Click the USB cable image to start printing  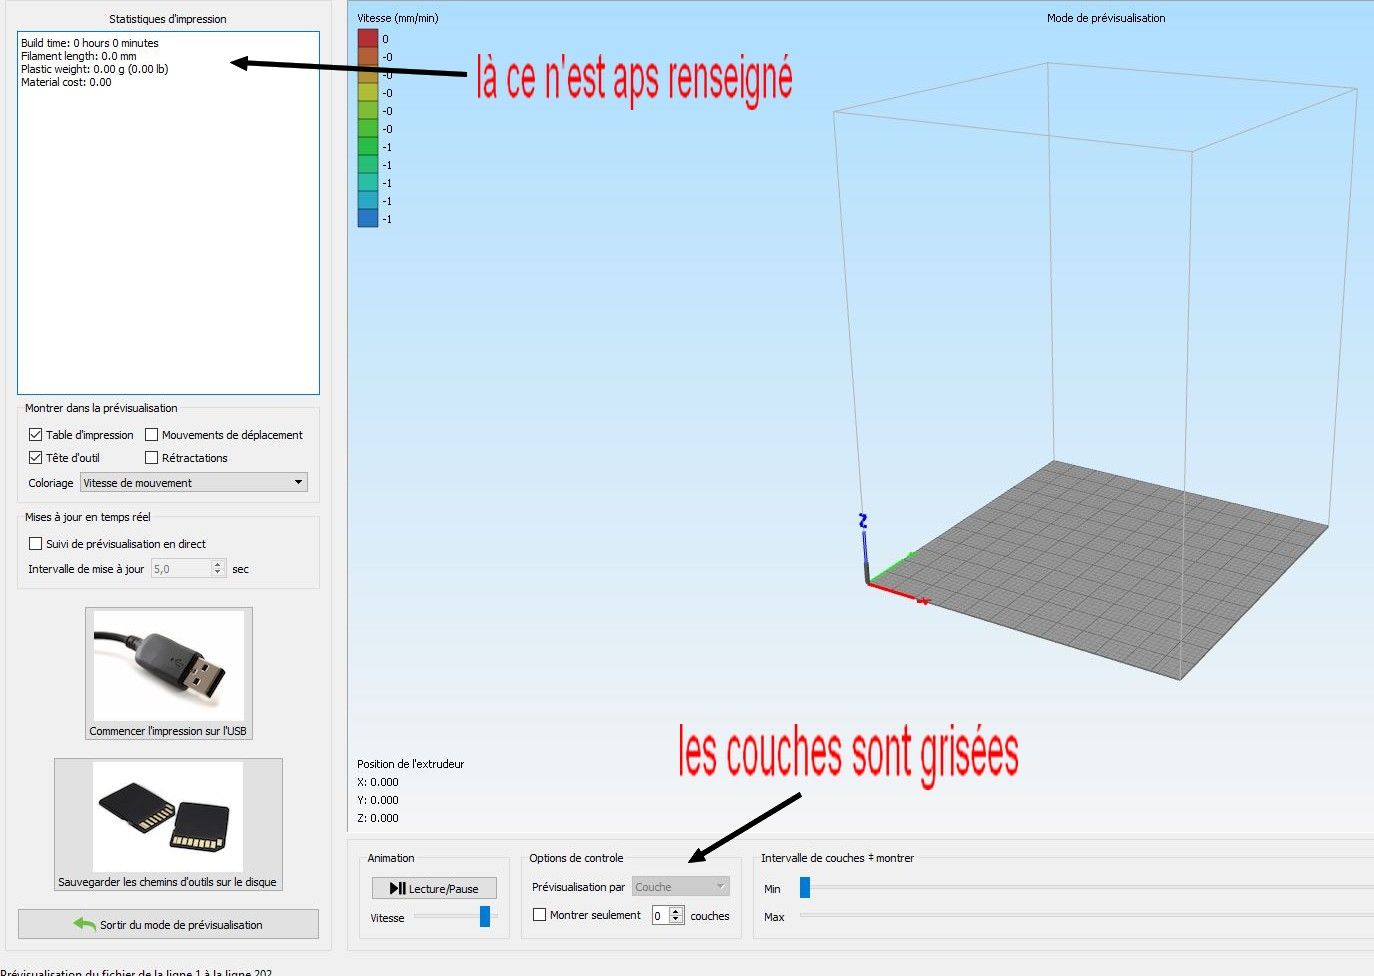(x=169, y=664)
